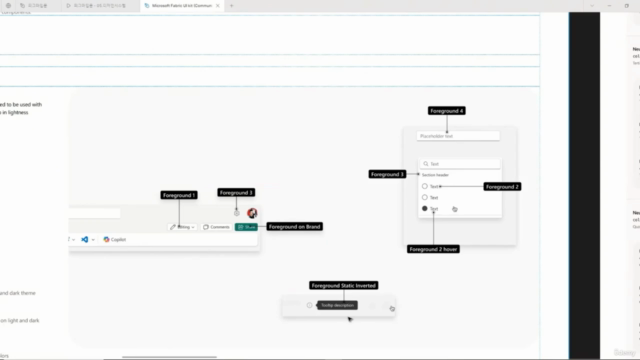Select the Section header text
The image size is (640, 360).
pos(435,175)
